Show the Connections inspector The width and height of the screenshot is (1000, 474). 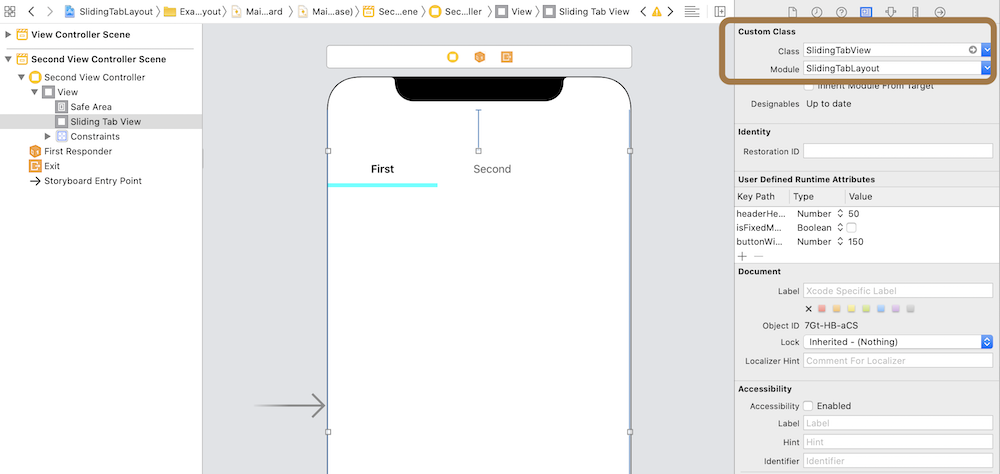tap(940, 12)
